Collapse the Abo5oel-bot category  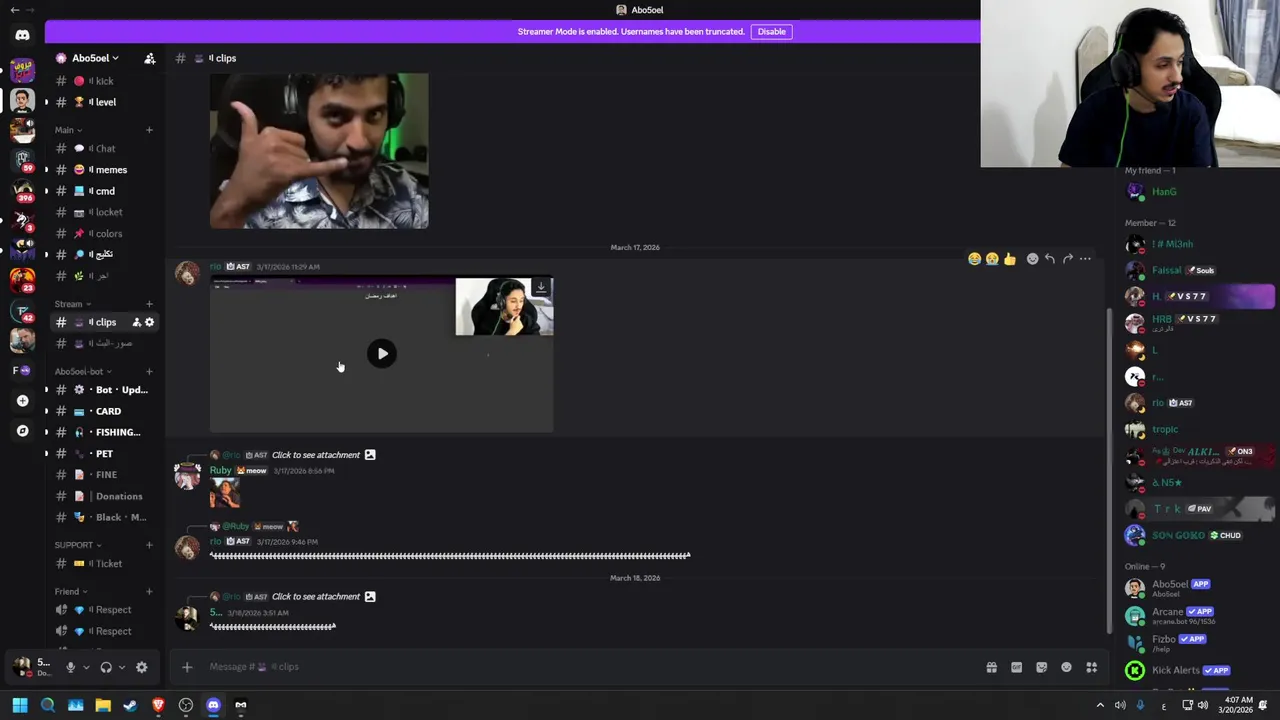click(x=84, y=372)
